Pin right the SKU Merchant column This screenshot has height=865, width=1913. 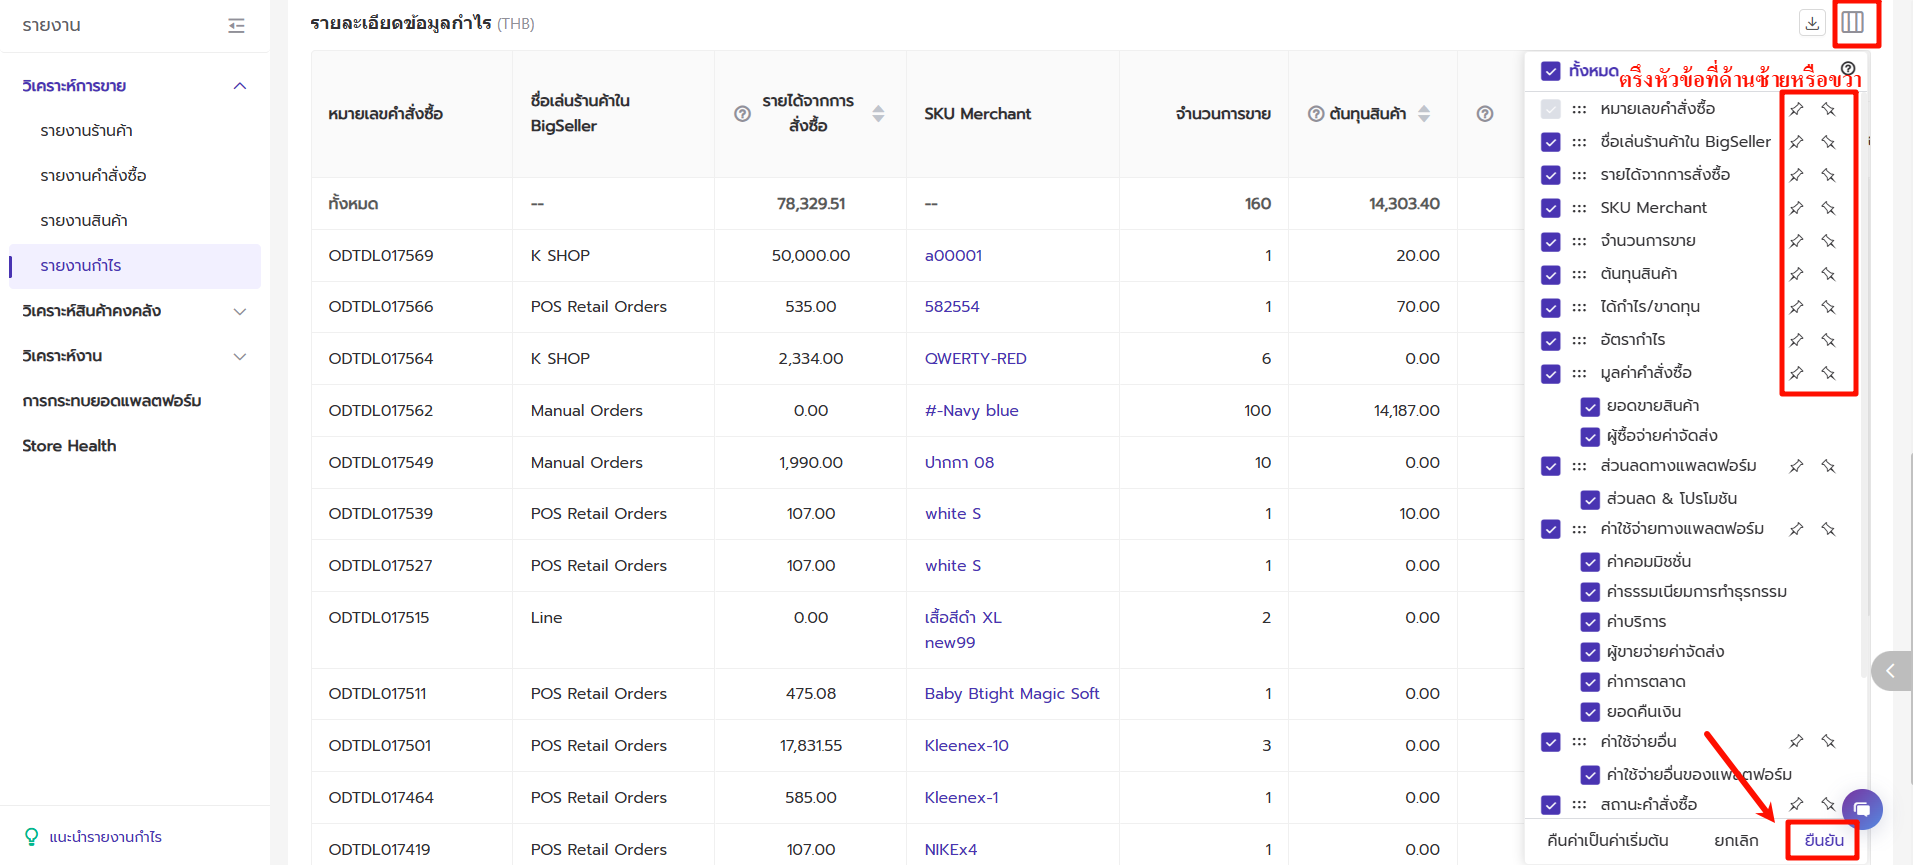[x=1828, y=208]
